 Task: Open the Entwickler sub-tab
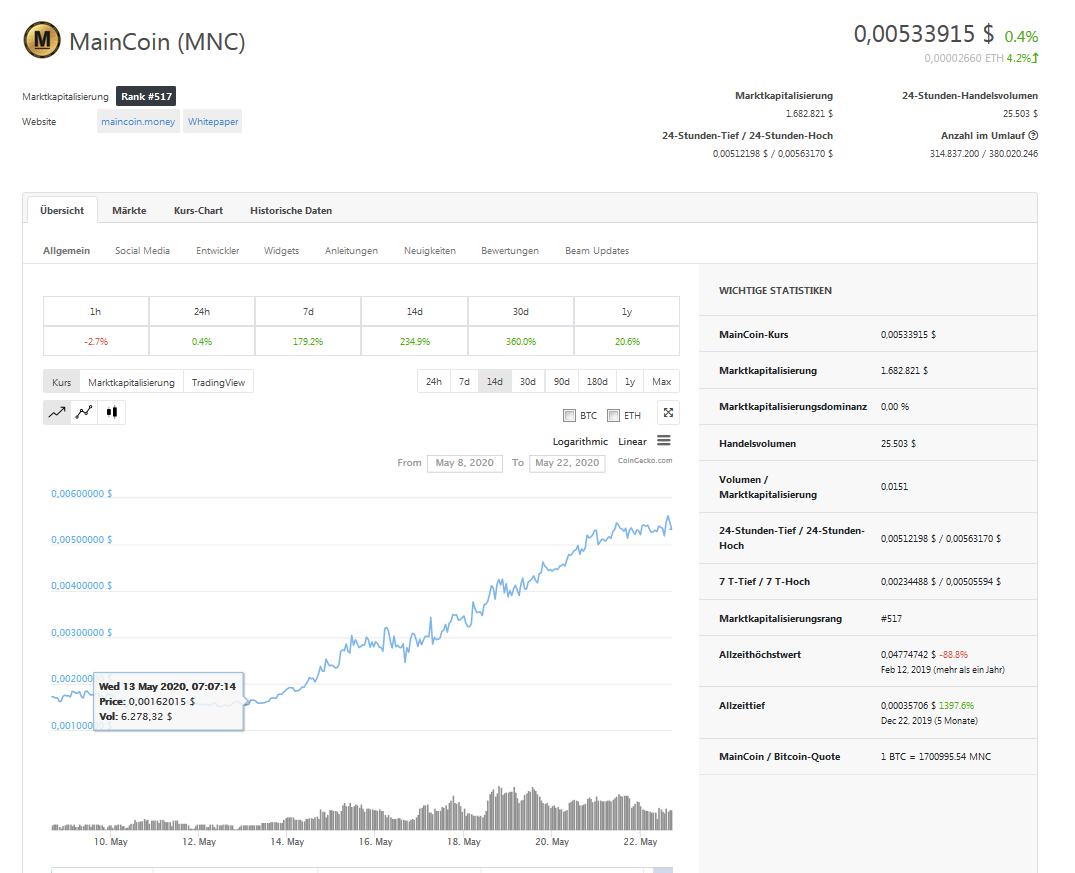coord(217,251)
